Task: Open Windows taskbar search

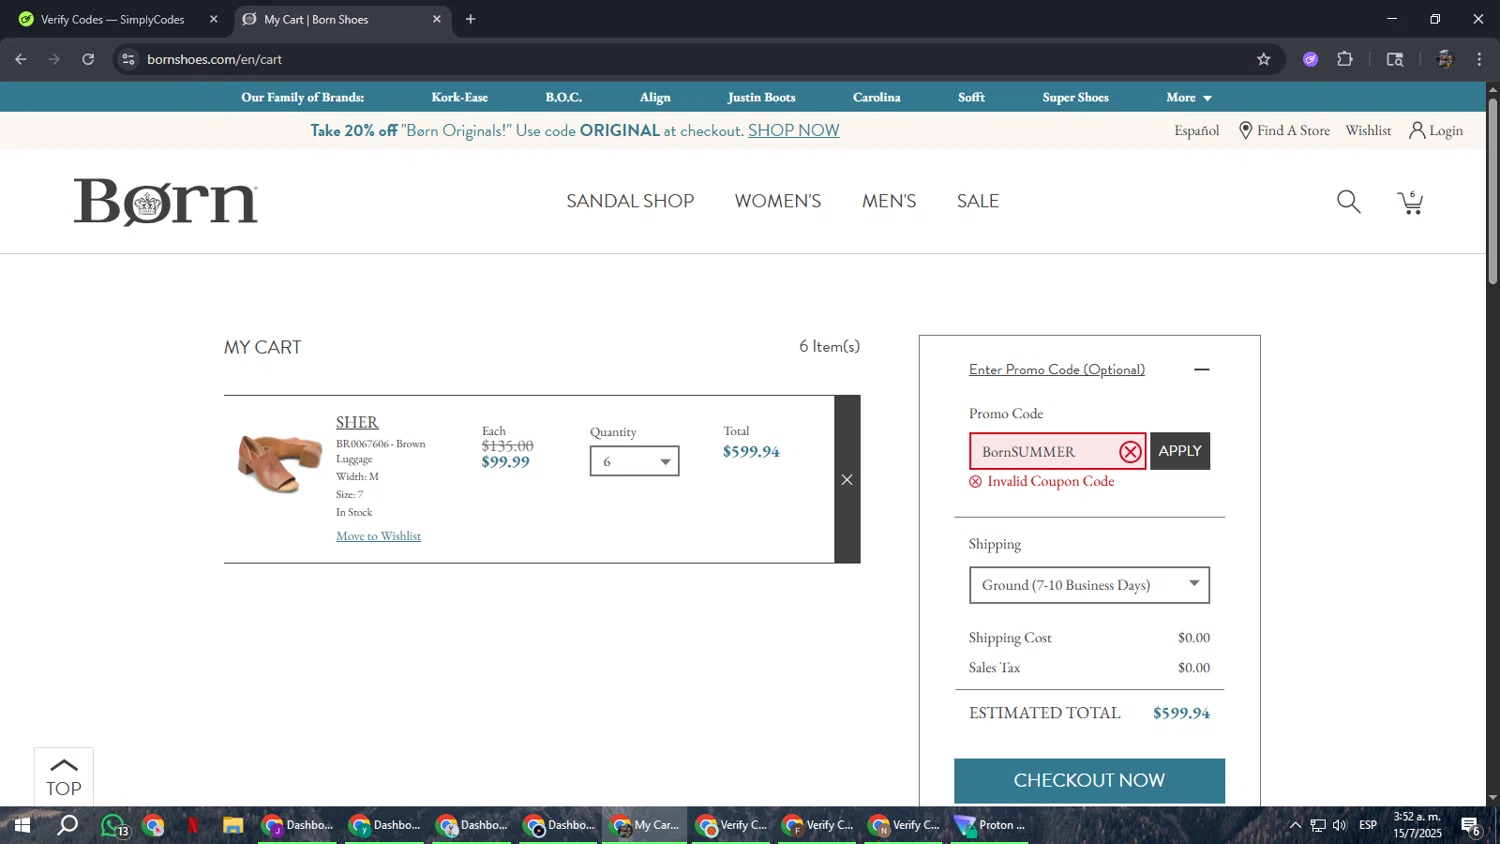Action: (x=67, y=825)
